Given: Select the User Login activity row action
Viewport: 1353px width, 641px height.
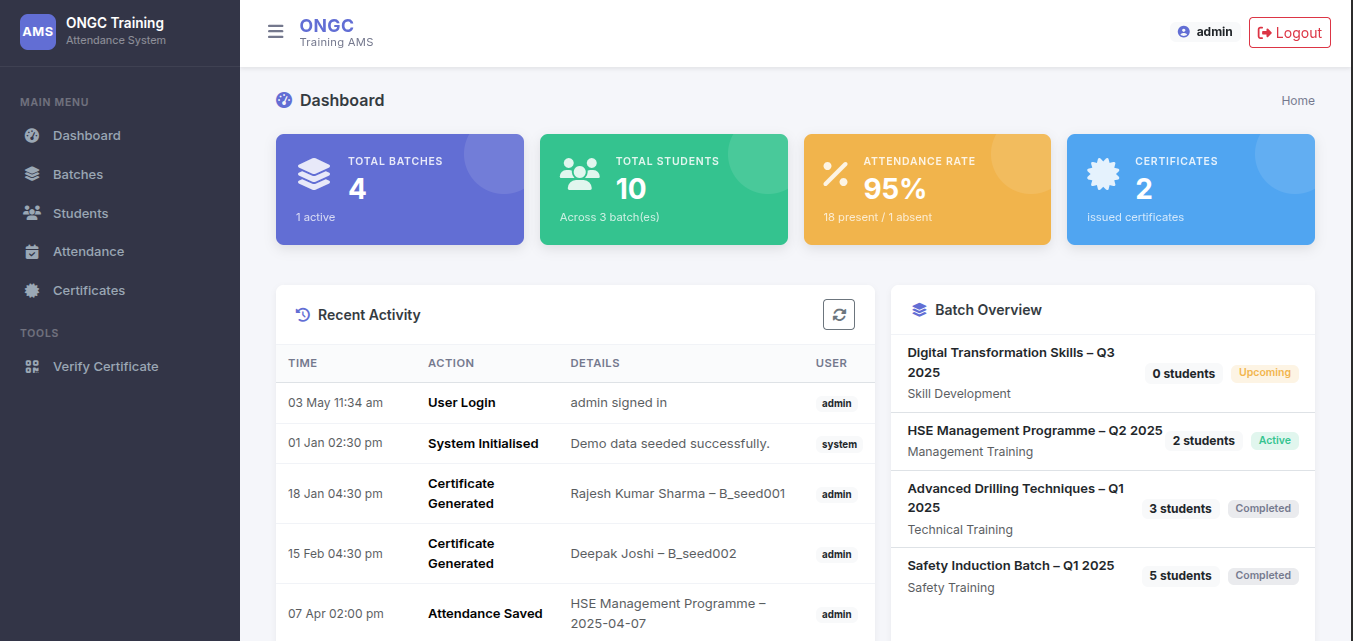Looking at the screenshot, I should [462, 403].
